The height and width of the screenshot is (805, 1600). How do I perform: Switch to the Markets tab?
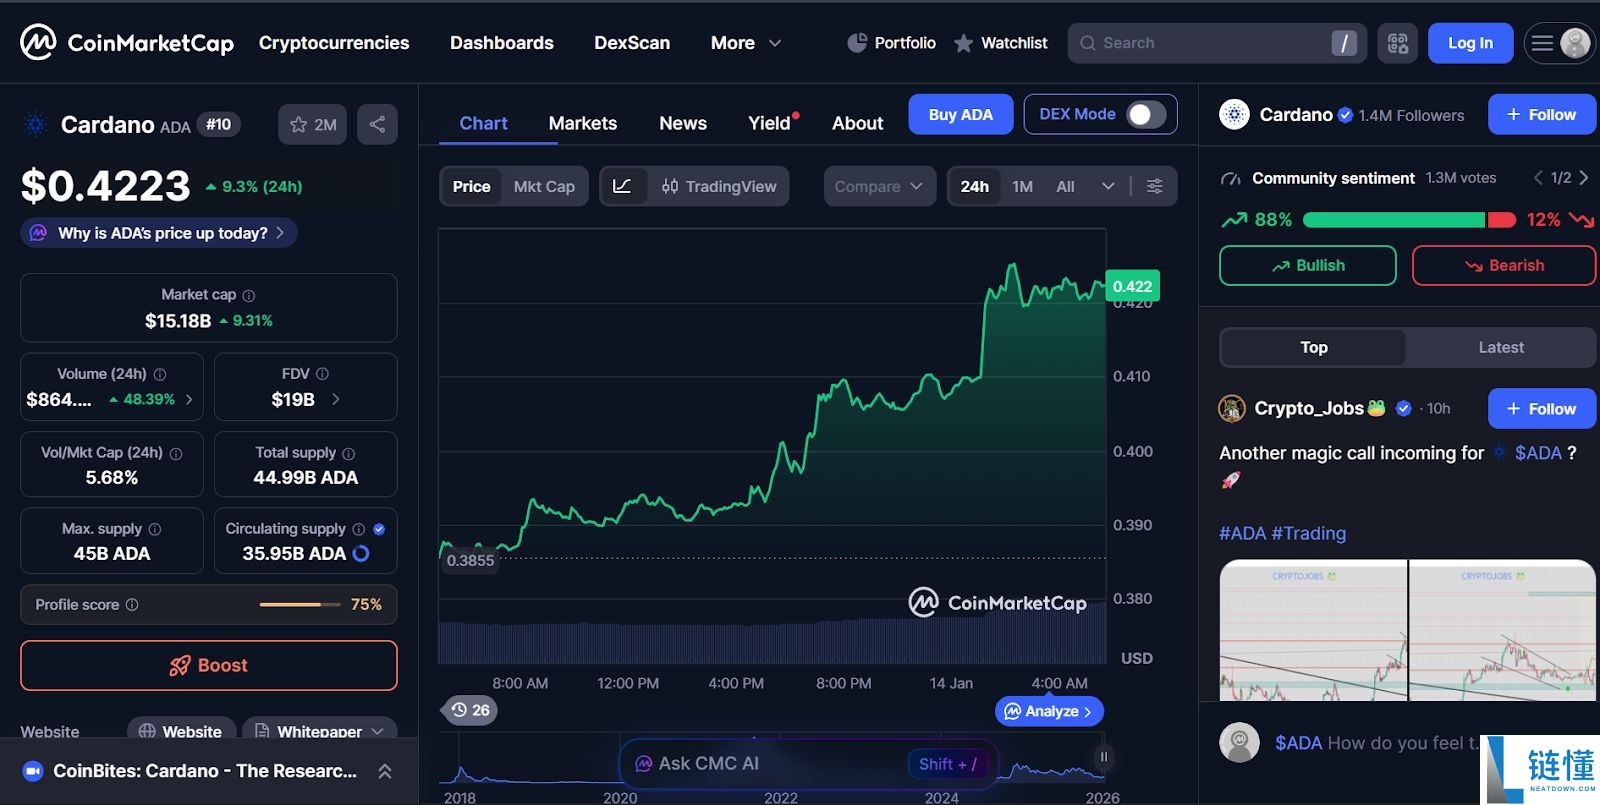pyautogui.click(x=583, y=123)
